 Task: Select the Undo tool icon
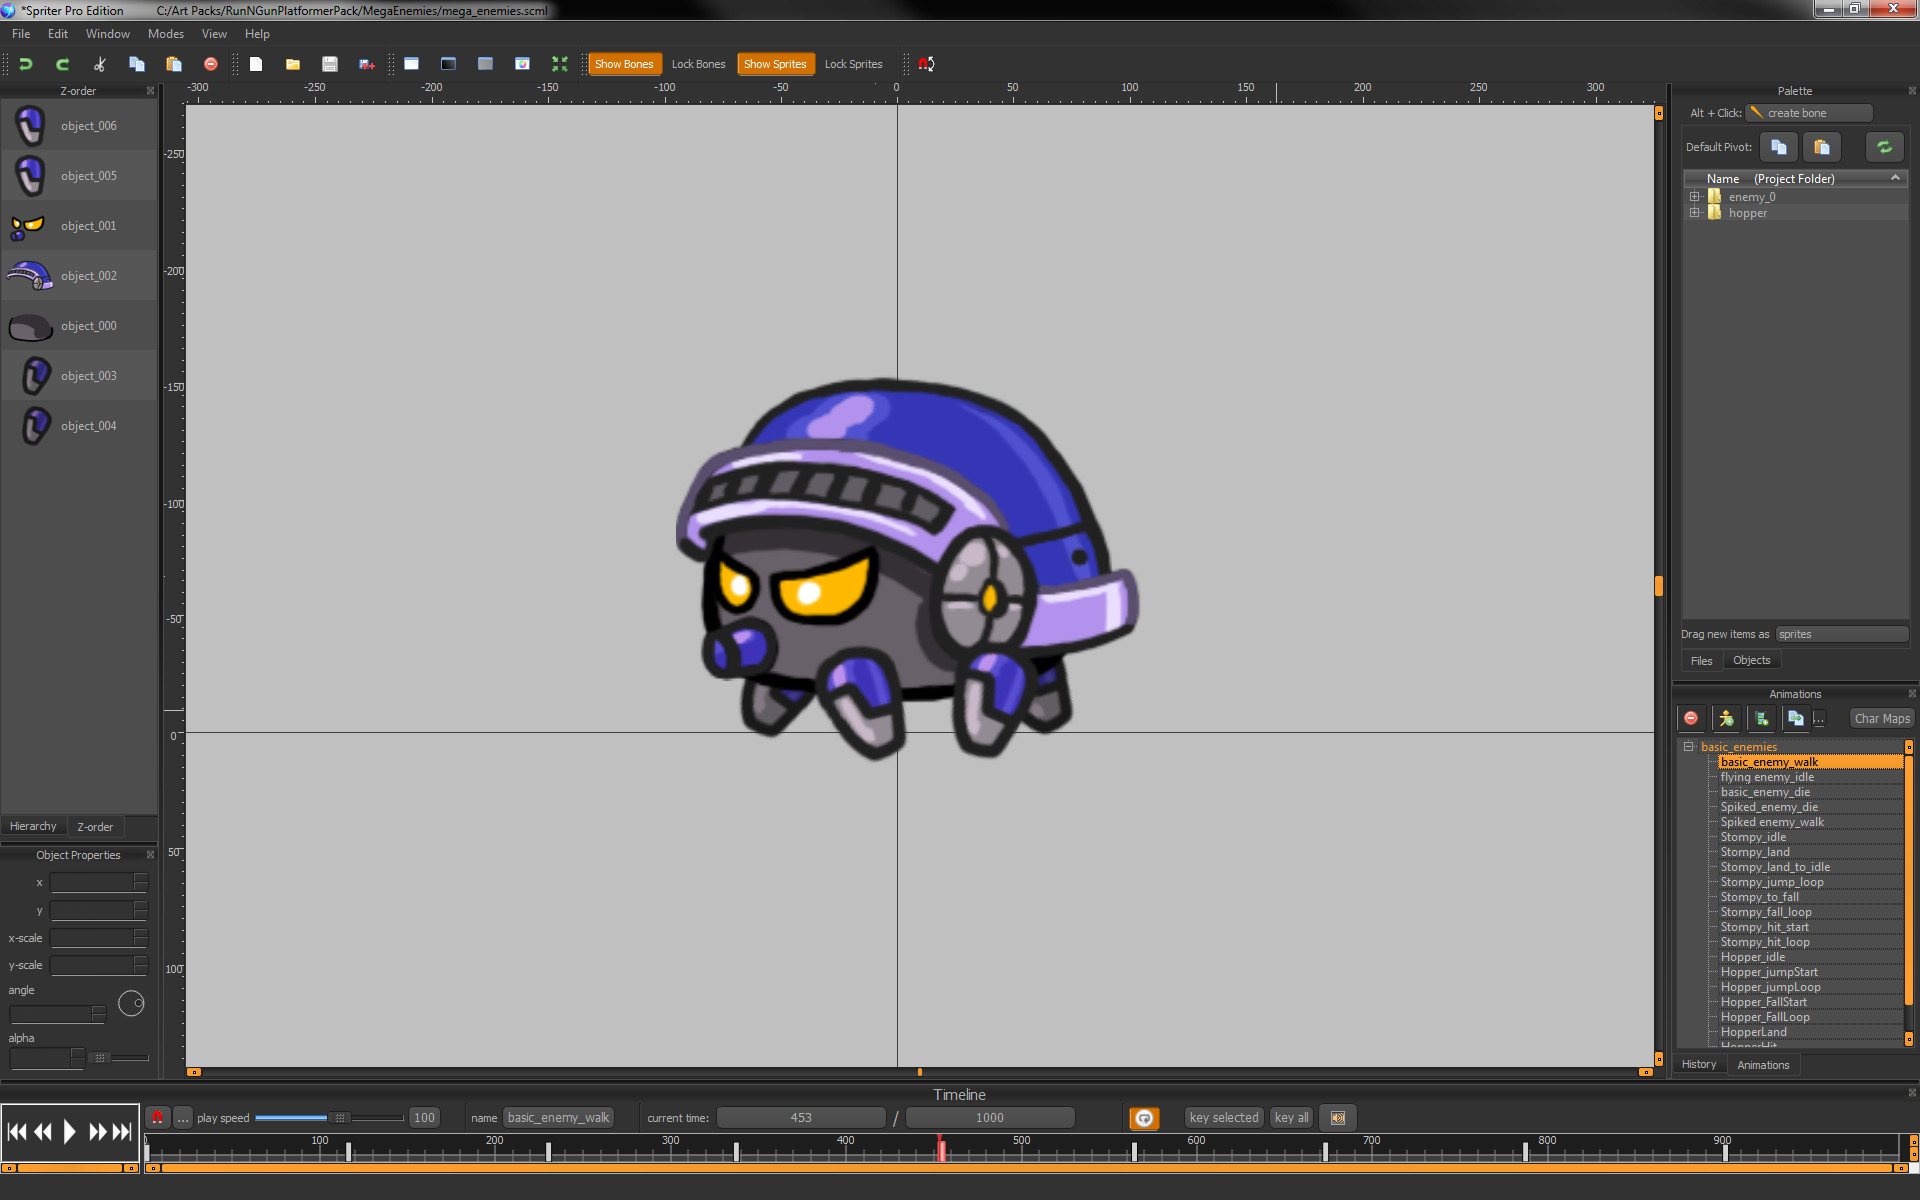(25, 63)
